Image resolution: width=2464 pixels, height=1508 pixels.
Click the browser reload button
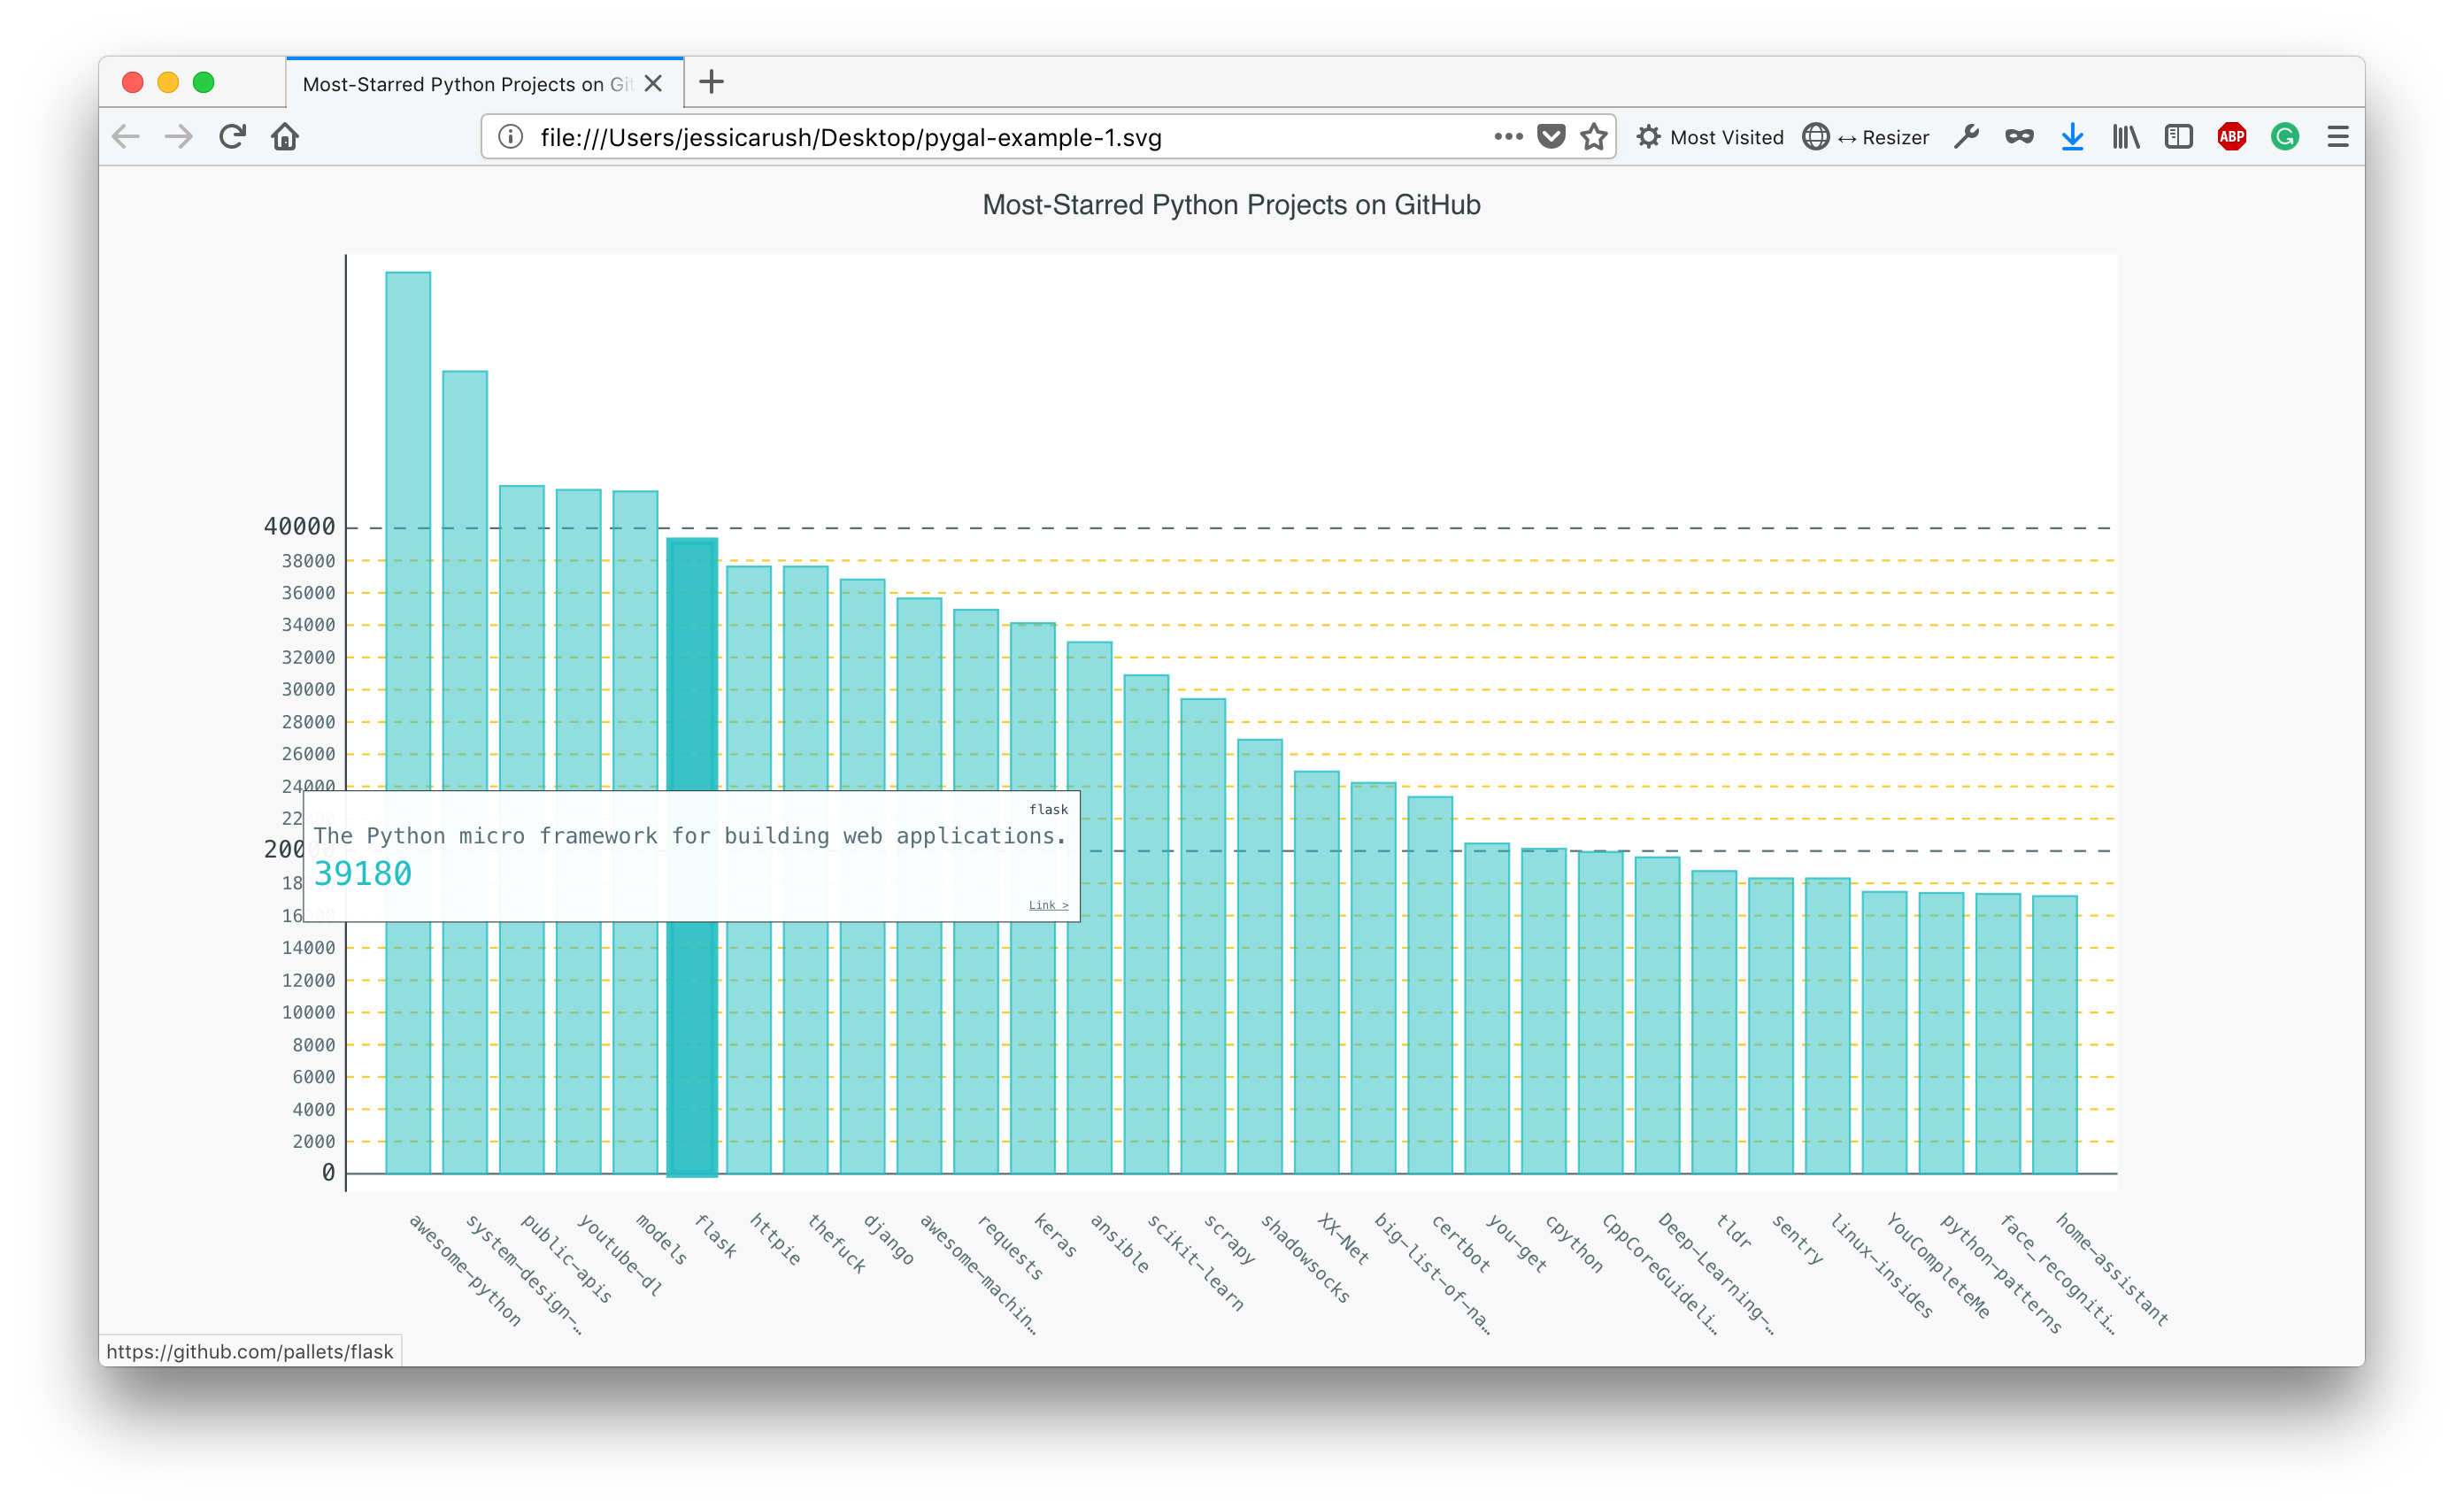[232, 137]
